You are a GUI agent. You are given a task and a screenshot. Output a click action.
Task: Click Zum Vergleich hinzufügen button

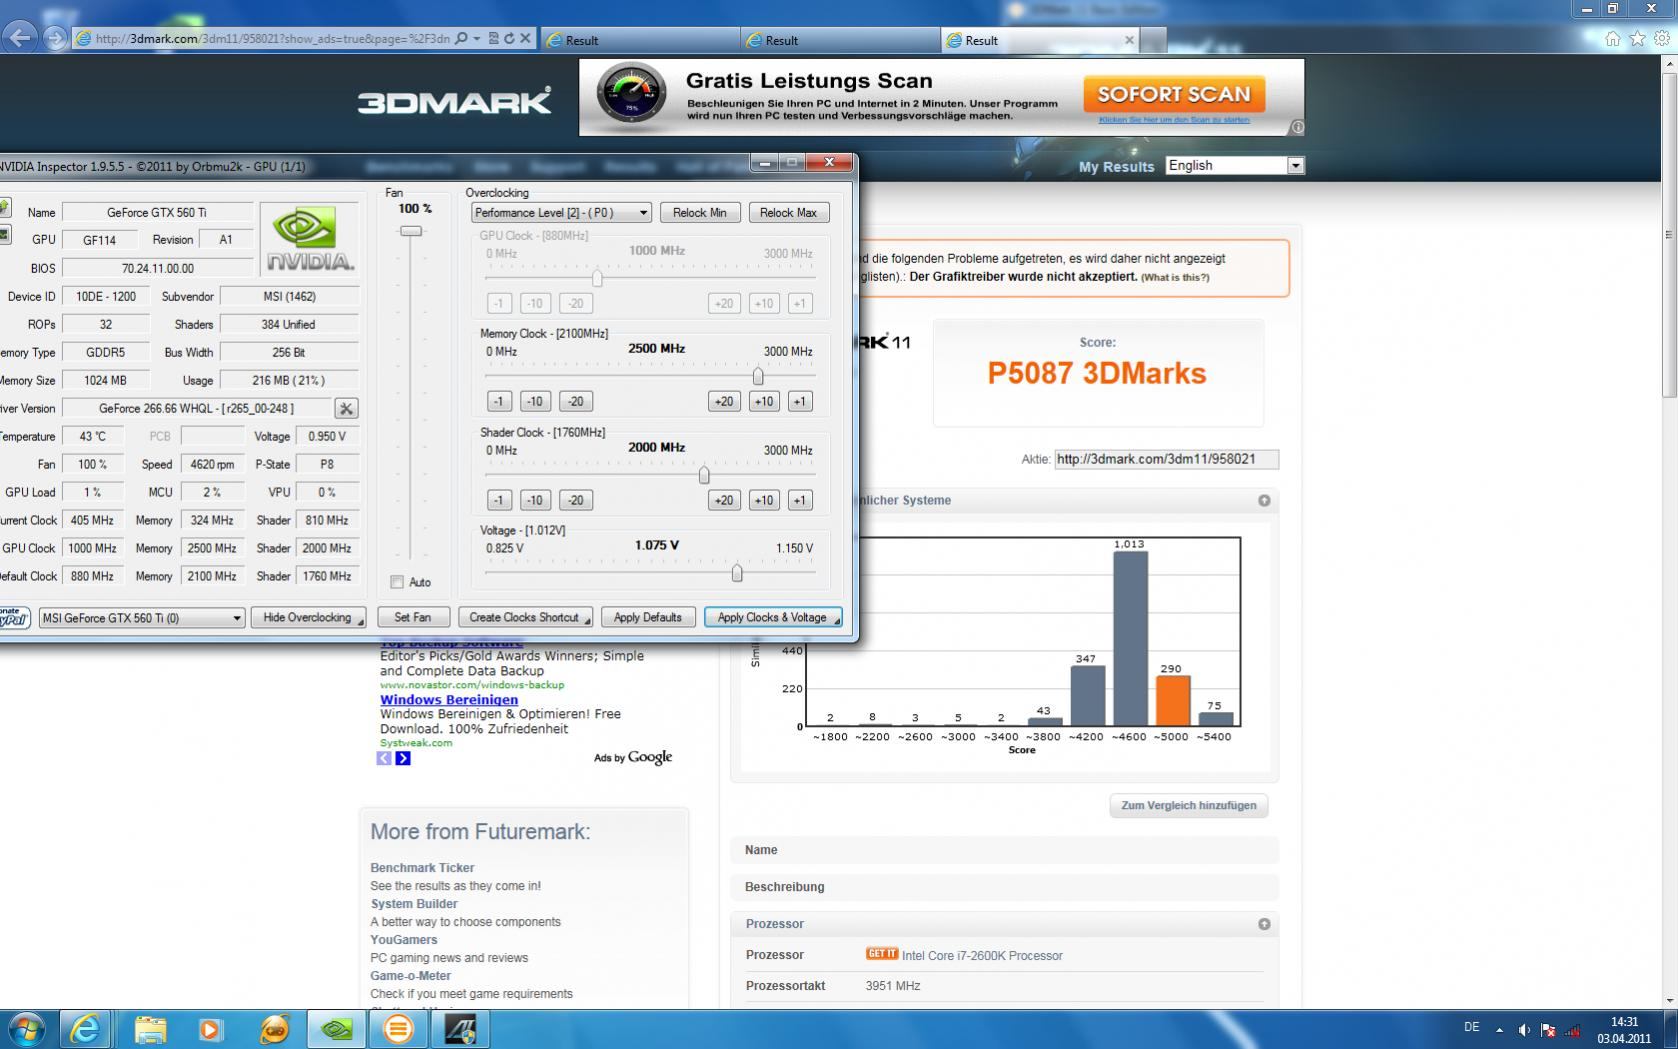[1189, 805]
